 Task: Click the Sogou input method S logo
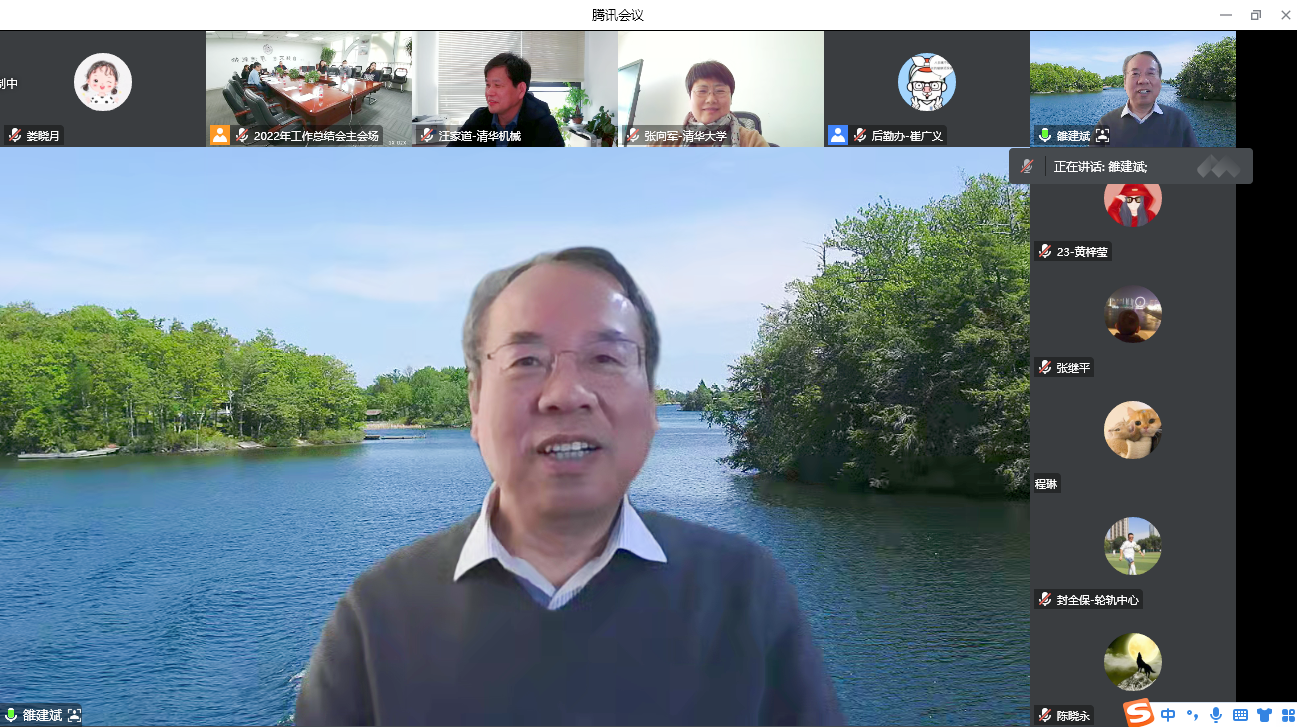coord(1138,713)
